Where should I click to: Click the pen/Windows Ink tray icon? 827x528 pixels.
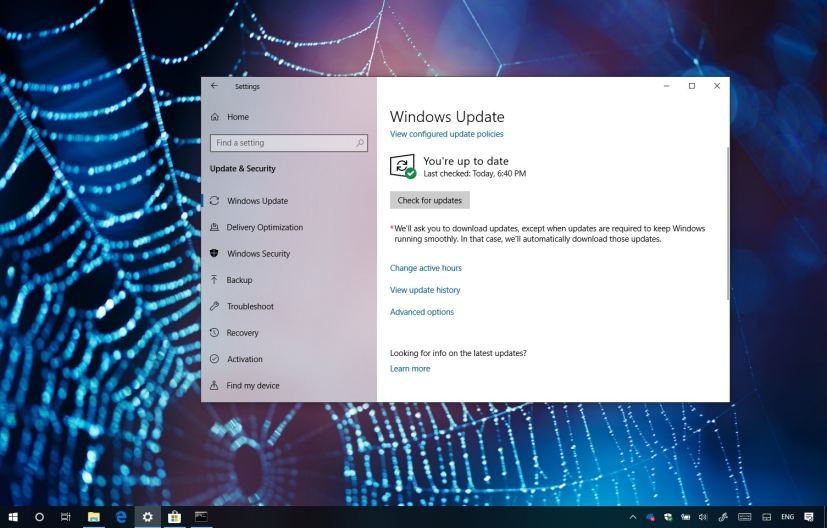pos(723,517)
